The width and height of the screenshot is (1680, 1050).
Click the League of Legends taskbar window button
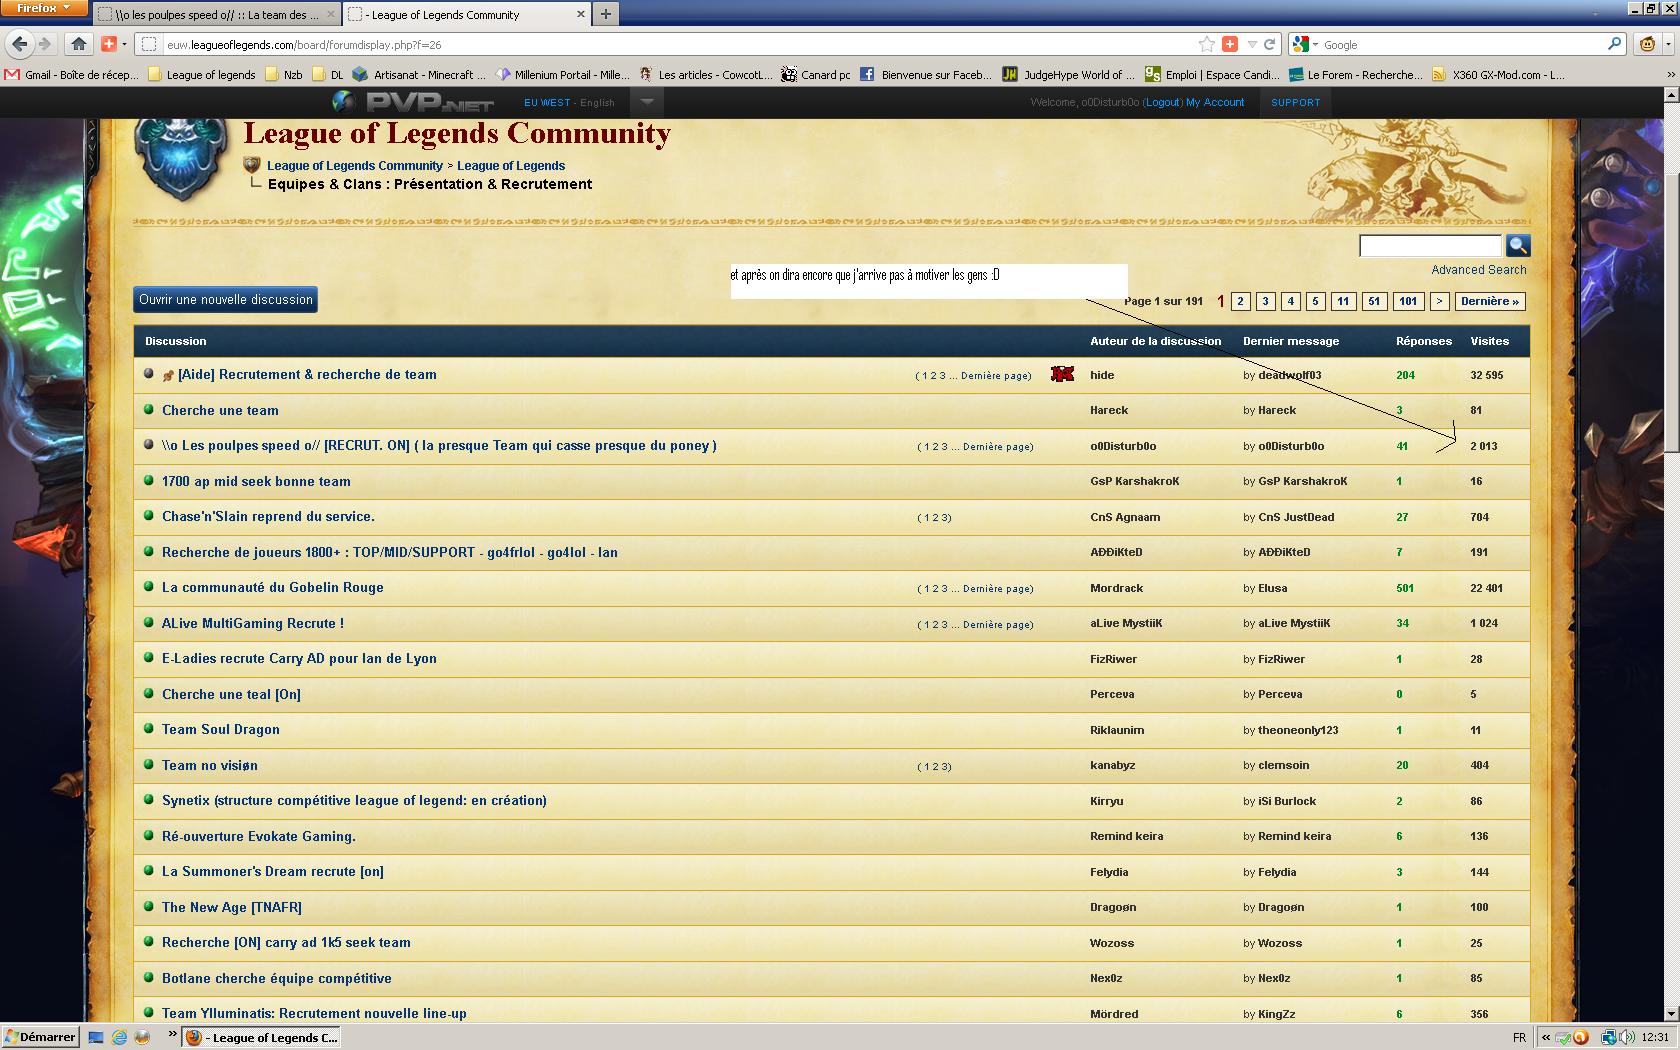tap(262, 1037)
